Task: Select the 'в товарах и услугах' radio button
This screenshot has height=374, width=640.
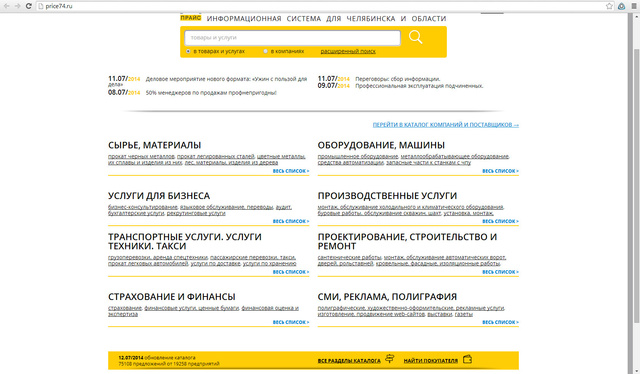Action: [x=188, y=51]
